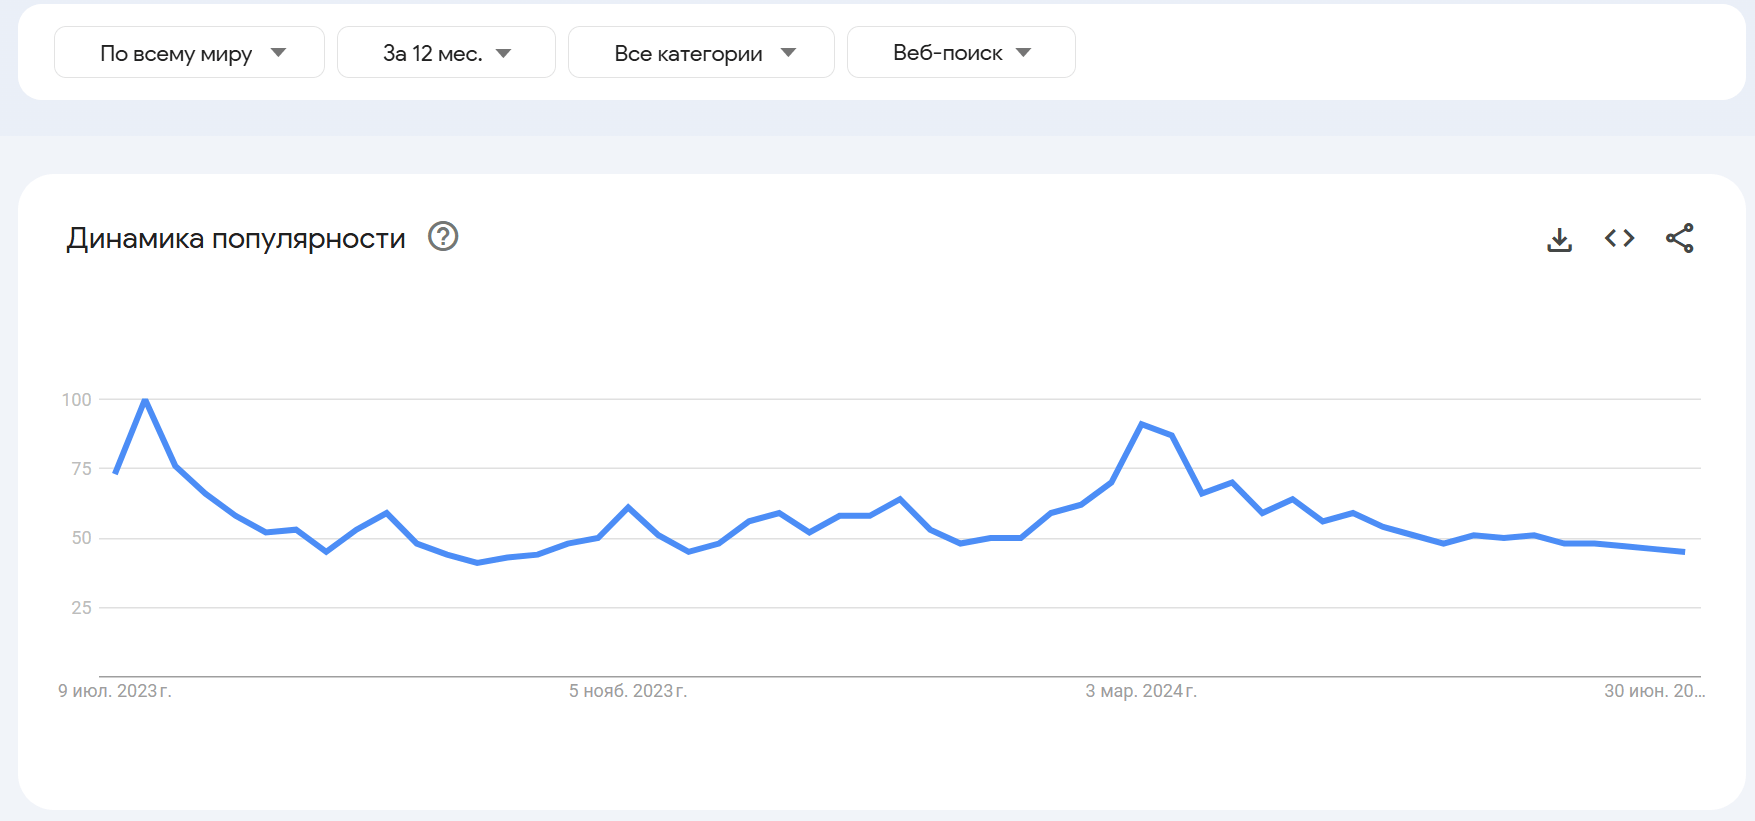Viewport: 1755px width, 821px height.
Task: Expand the 'Все категории' dropdown
Action: (x=701, y=52)
